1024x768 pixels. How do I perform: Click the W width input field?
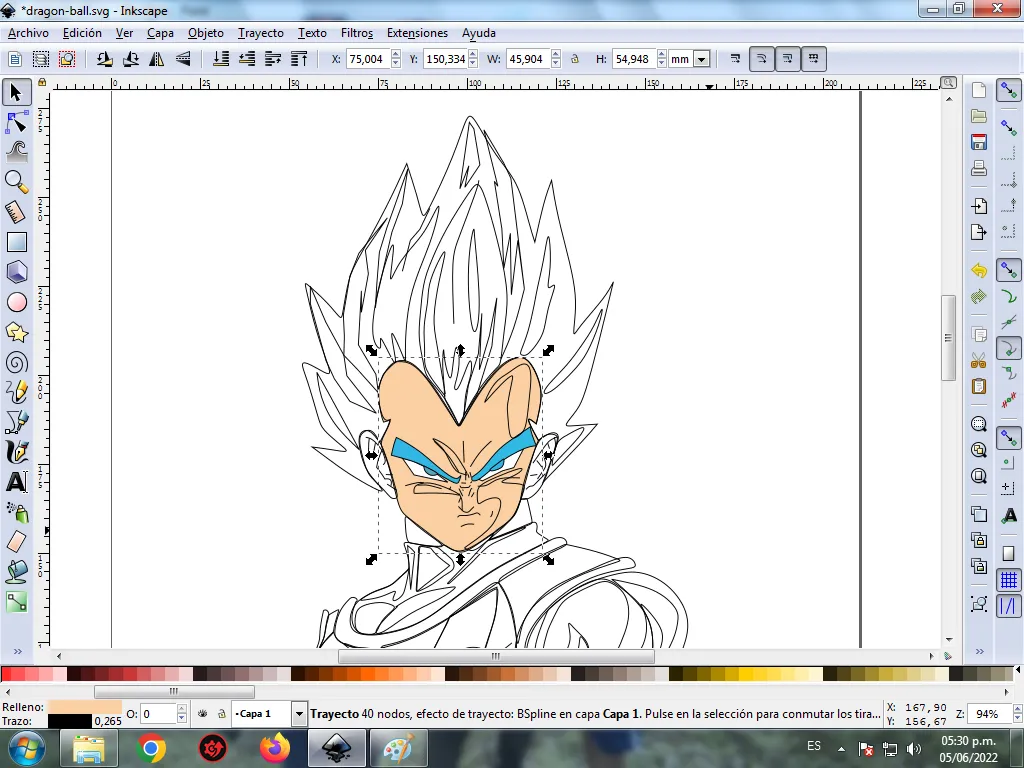(528, 59)
